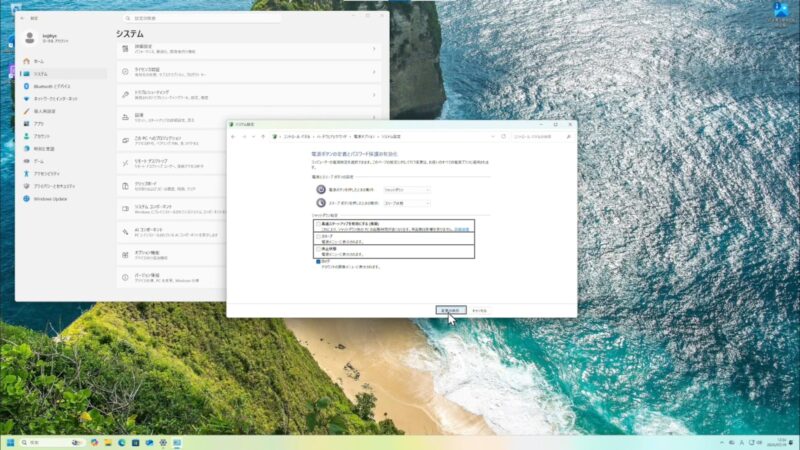Screen dimensions: 800x450
Task: Open Microsoft Edge from the taskbar
Action: click(122, 442)
